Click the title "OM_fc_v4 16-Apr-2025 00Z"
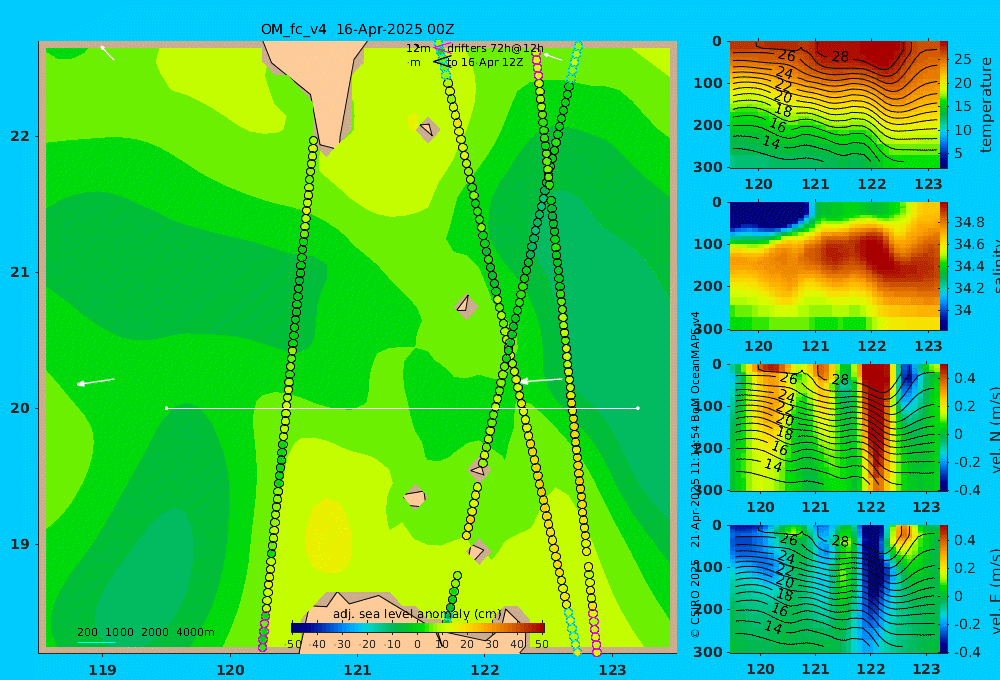 coord(357,29)
